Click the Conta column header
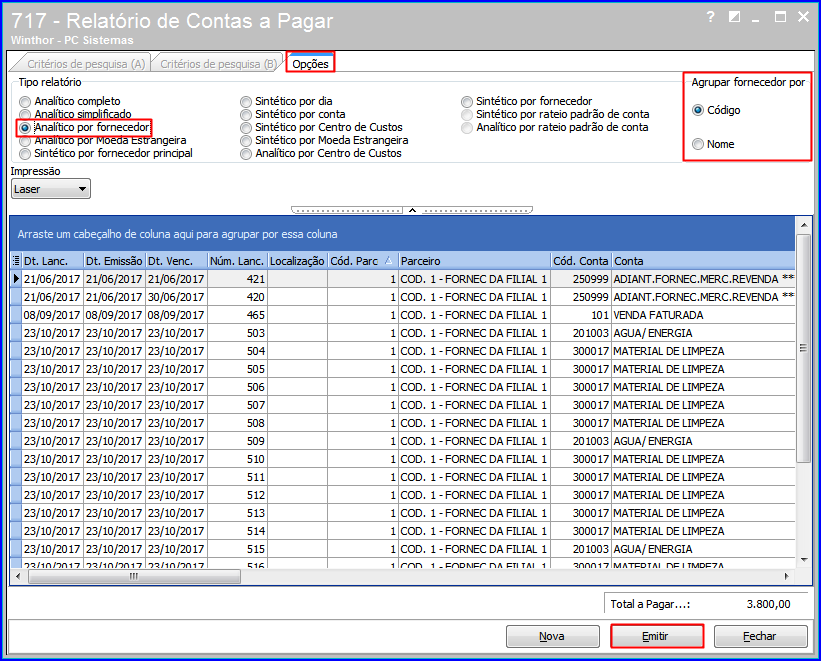This screenshot has height=661, width=821. [x=703, y=260]
